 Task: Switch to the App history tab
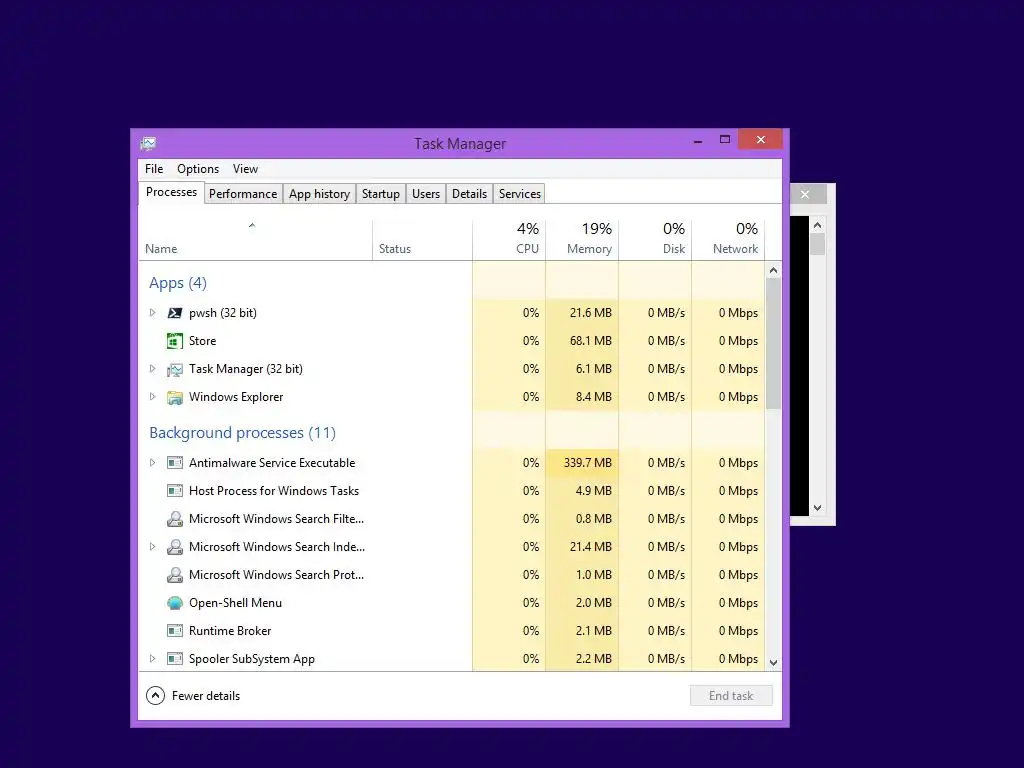(x=319, y=194)
